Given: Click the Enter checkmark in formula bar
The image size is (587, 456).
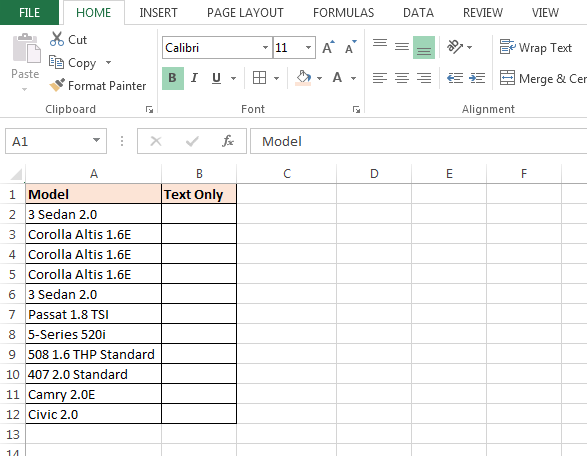Looking at the screenshot, I should pyautogui.click(x=192, y=141).
